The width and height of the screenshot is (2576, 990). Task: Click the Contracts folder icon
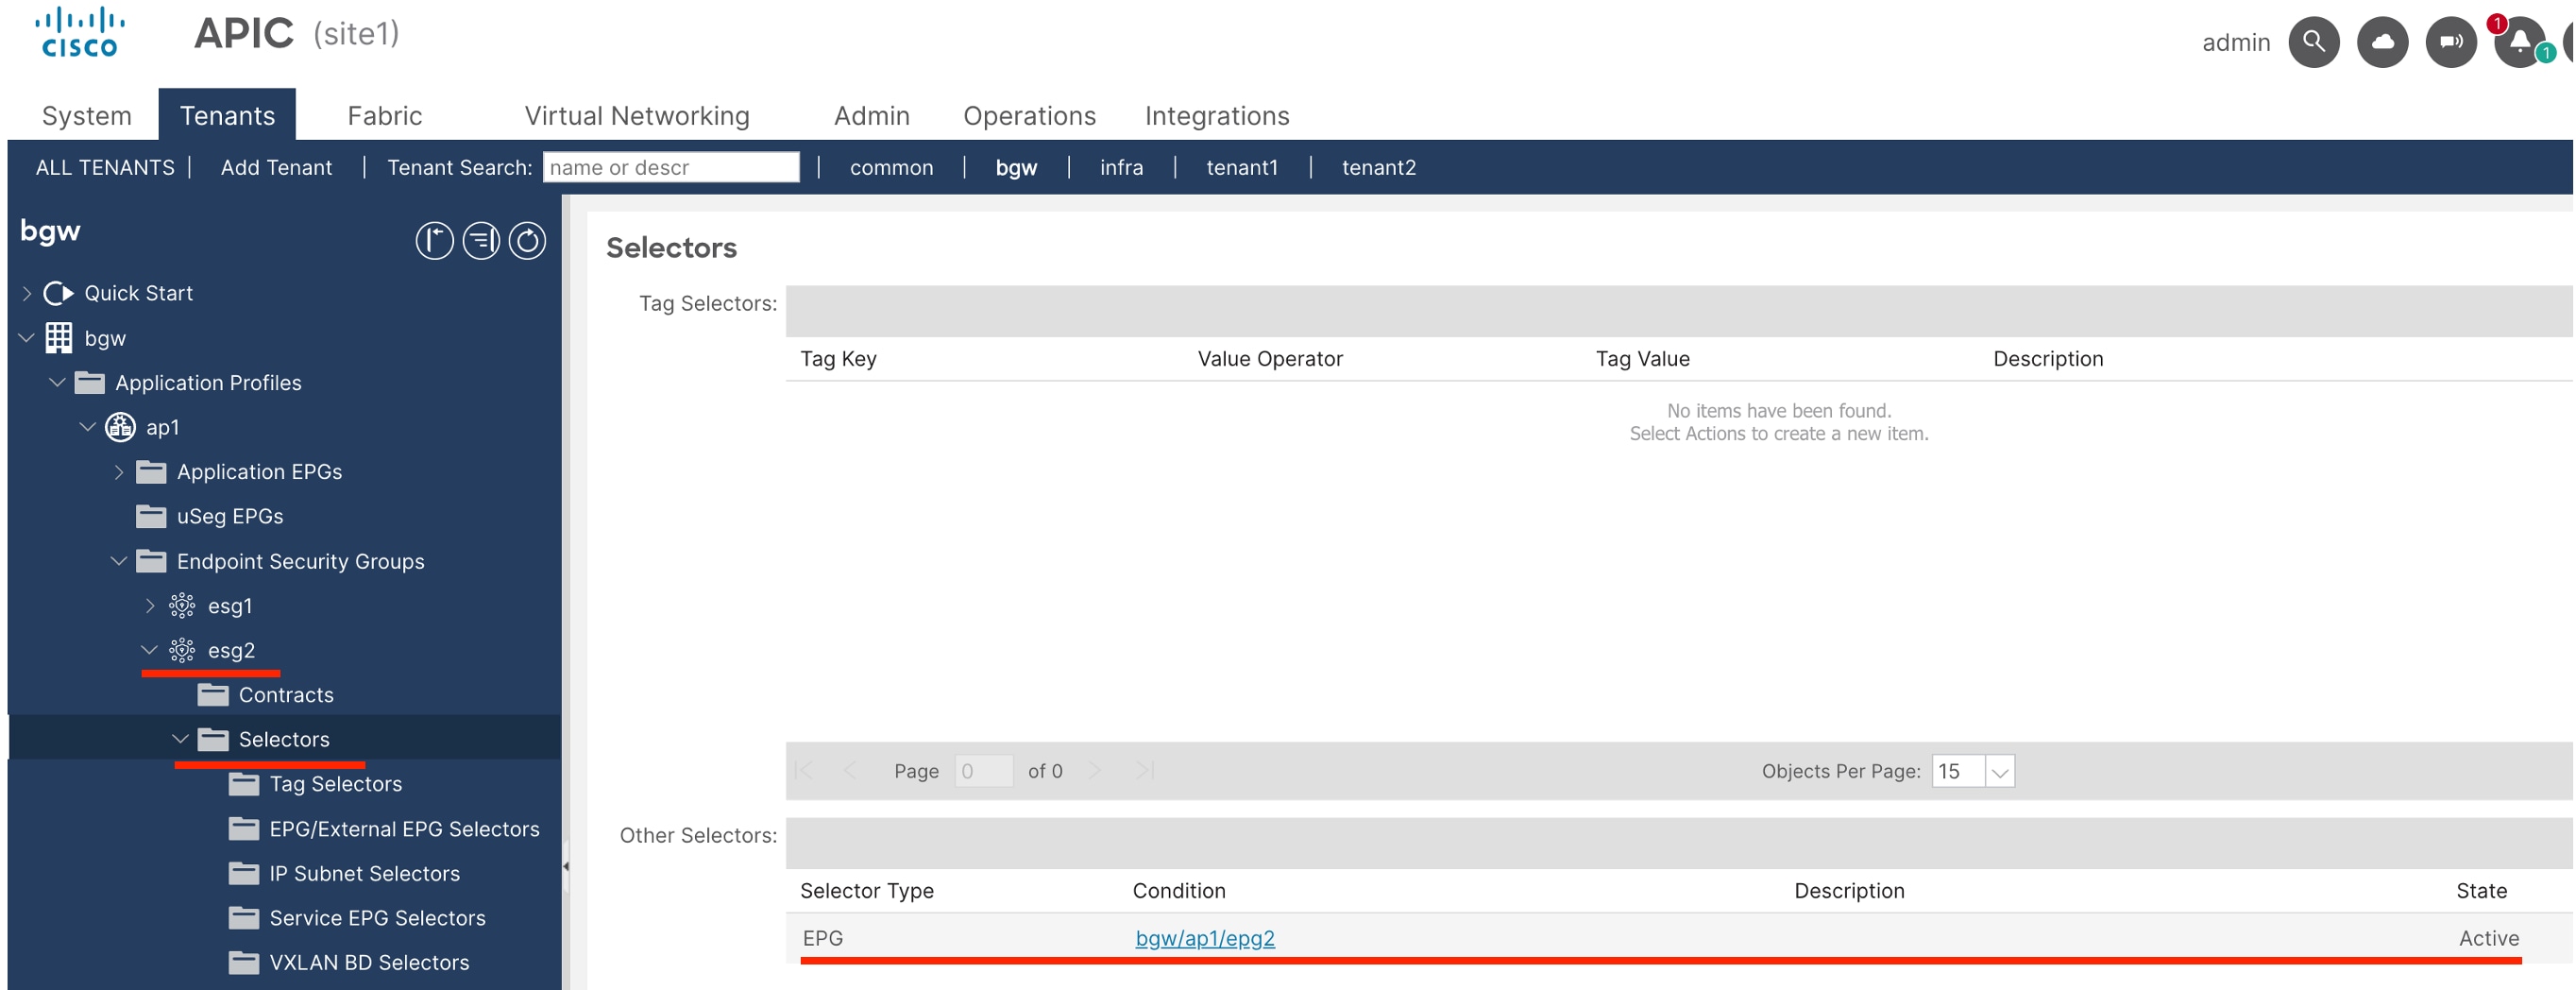pos(213,695)
